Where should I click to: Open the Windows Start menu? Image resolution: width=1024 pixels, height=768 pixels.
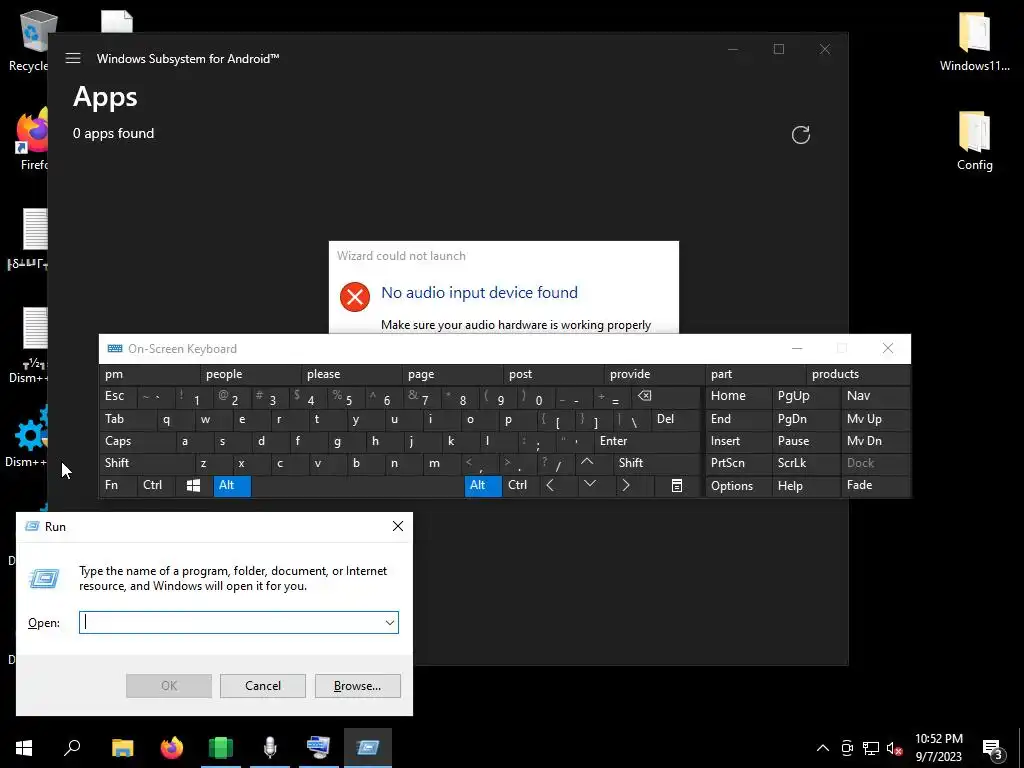[24, 748]
